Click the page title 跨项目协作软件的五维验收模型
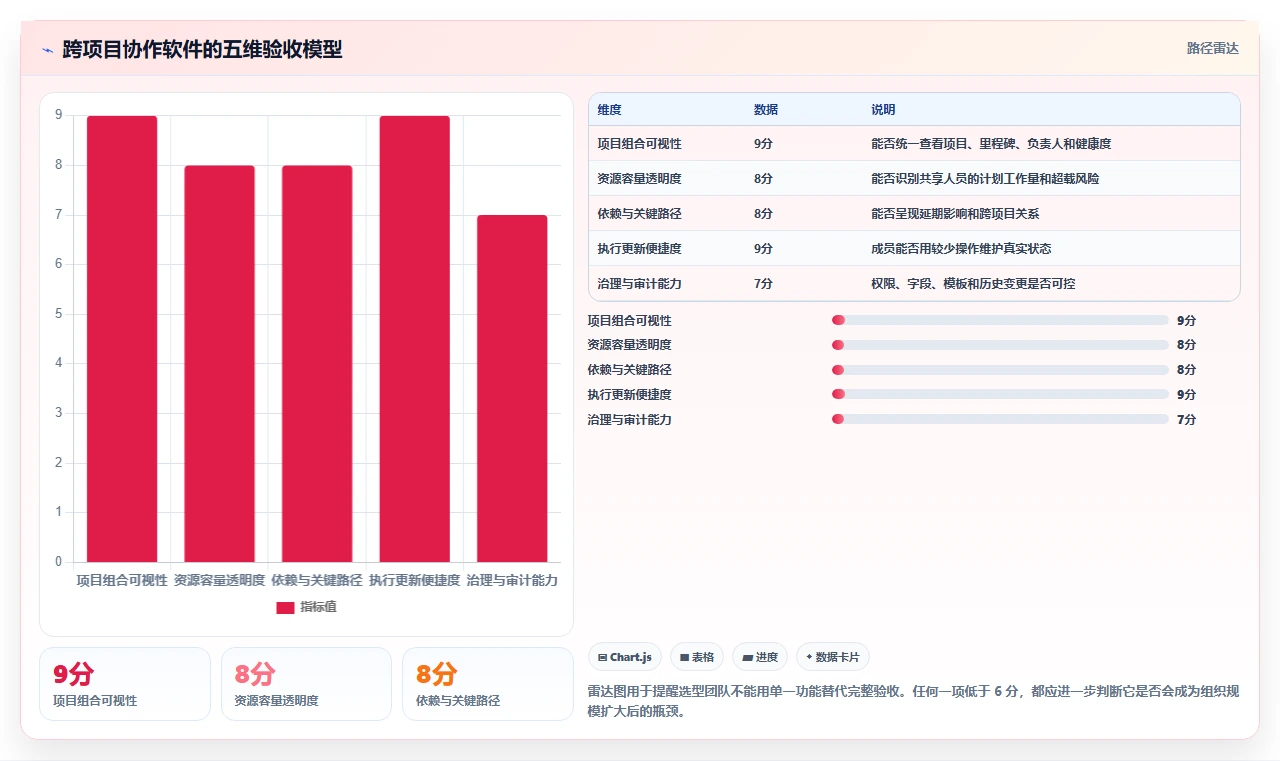The width and height of the screenshot is (1280, 761). pos(202,50)
